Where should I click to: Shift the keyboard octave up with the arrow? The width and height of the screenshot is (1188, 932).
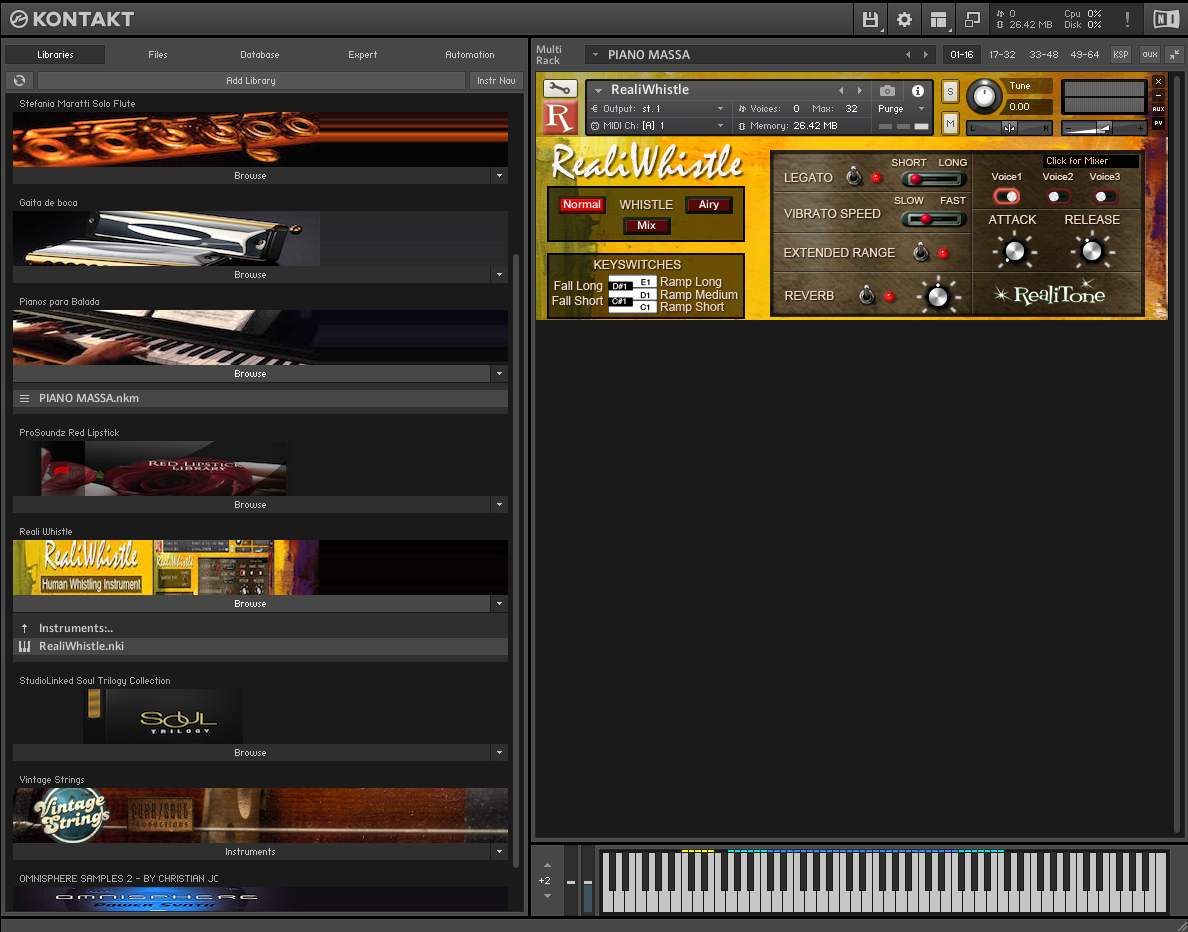pyautogui.click(x=547, y=865)
